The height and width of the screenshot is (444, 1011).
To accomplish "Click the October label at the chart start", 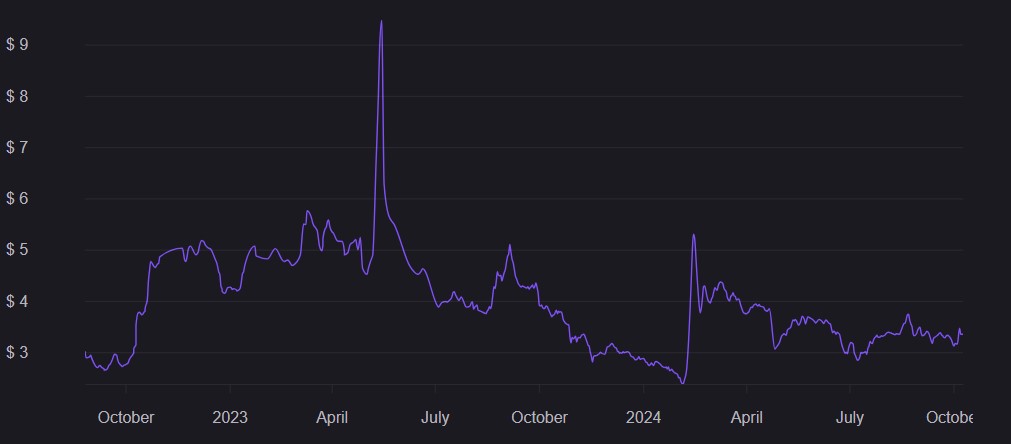I will [x=126, y=418].
